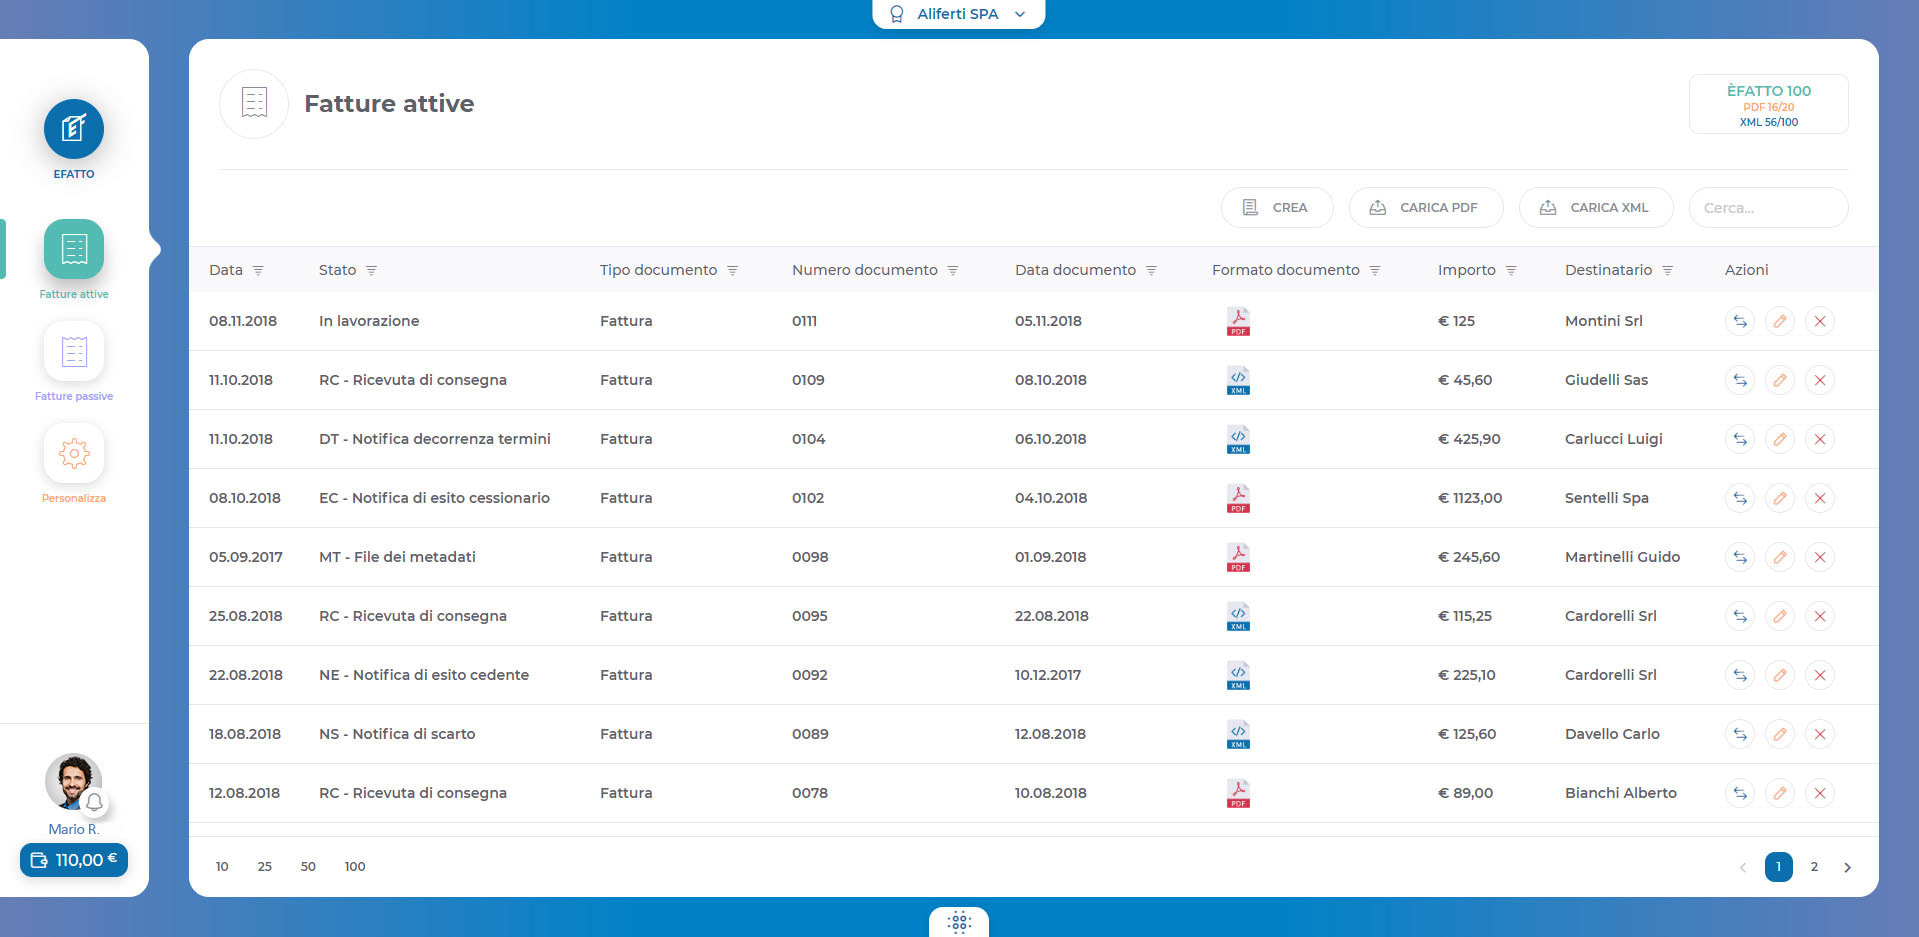Filter by Numero documento column
The image size is (1919, 937).
pos(953,271)
